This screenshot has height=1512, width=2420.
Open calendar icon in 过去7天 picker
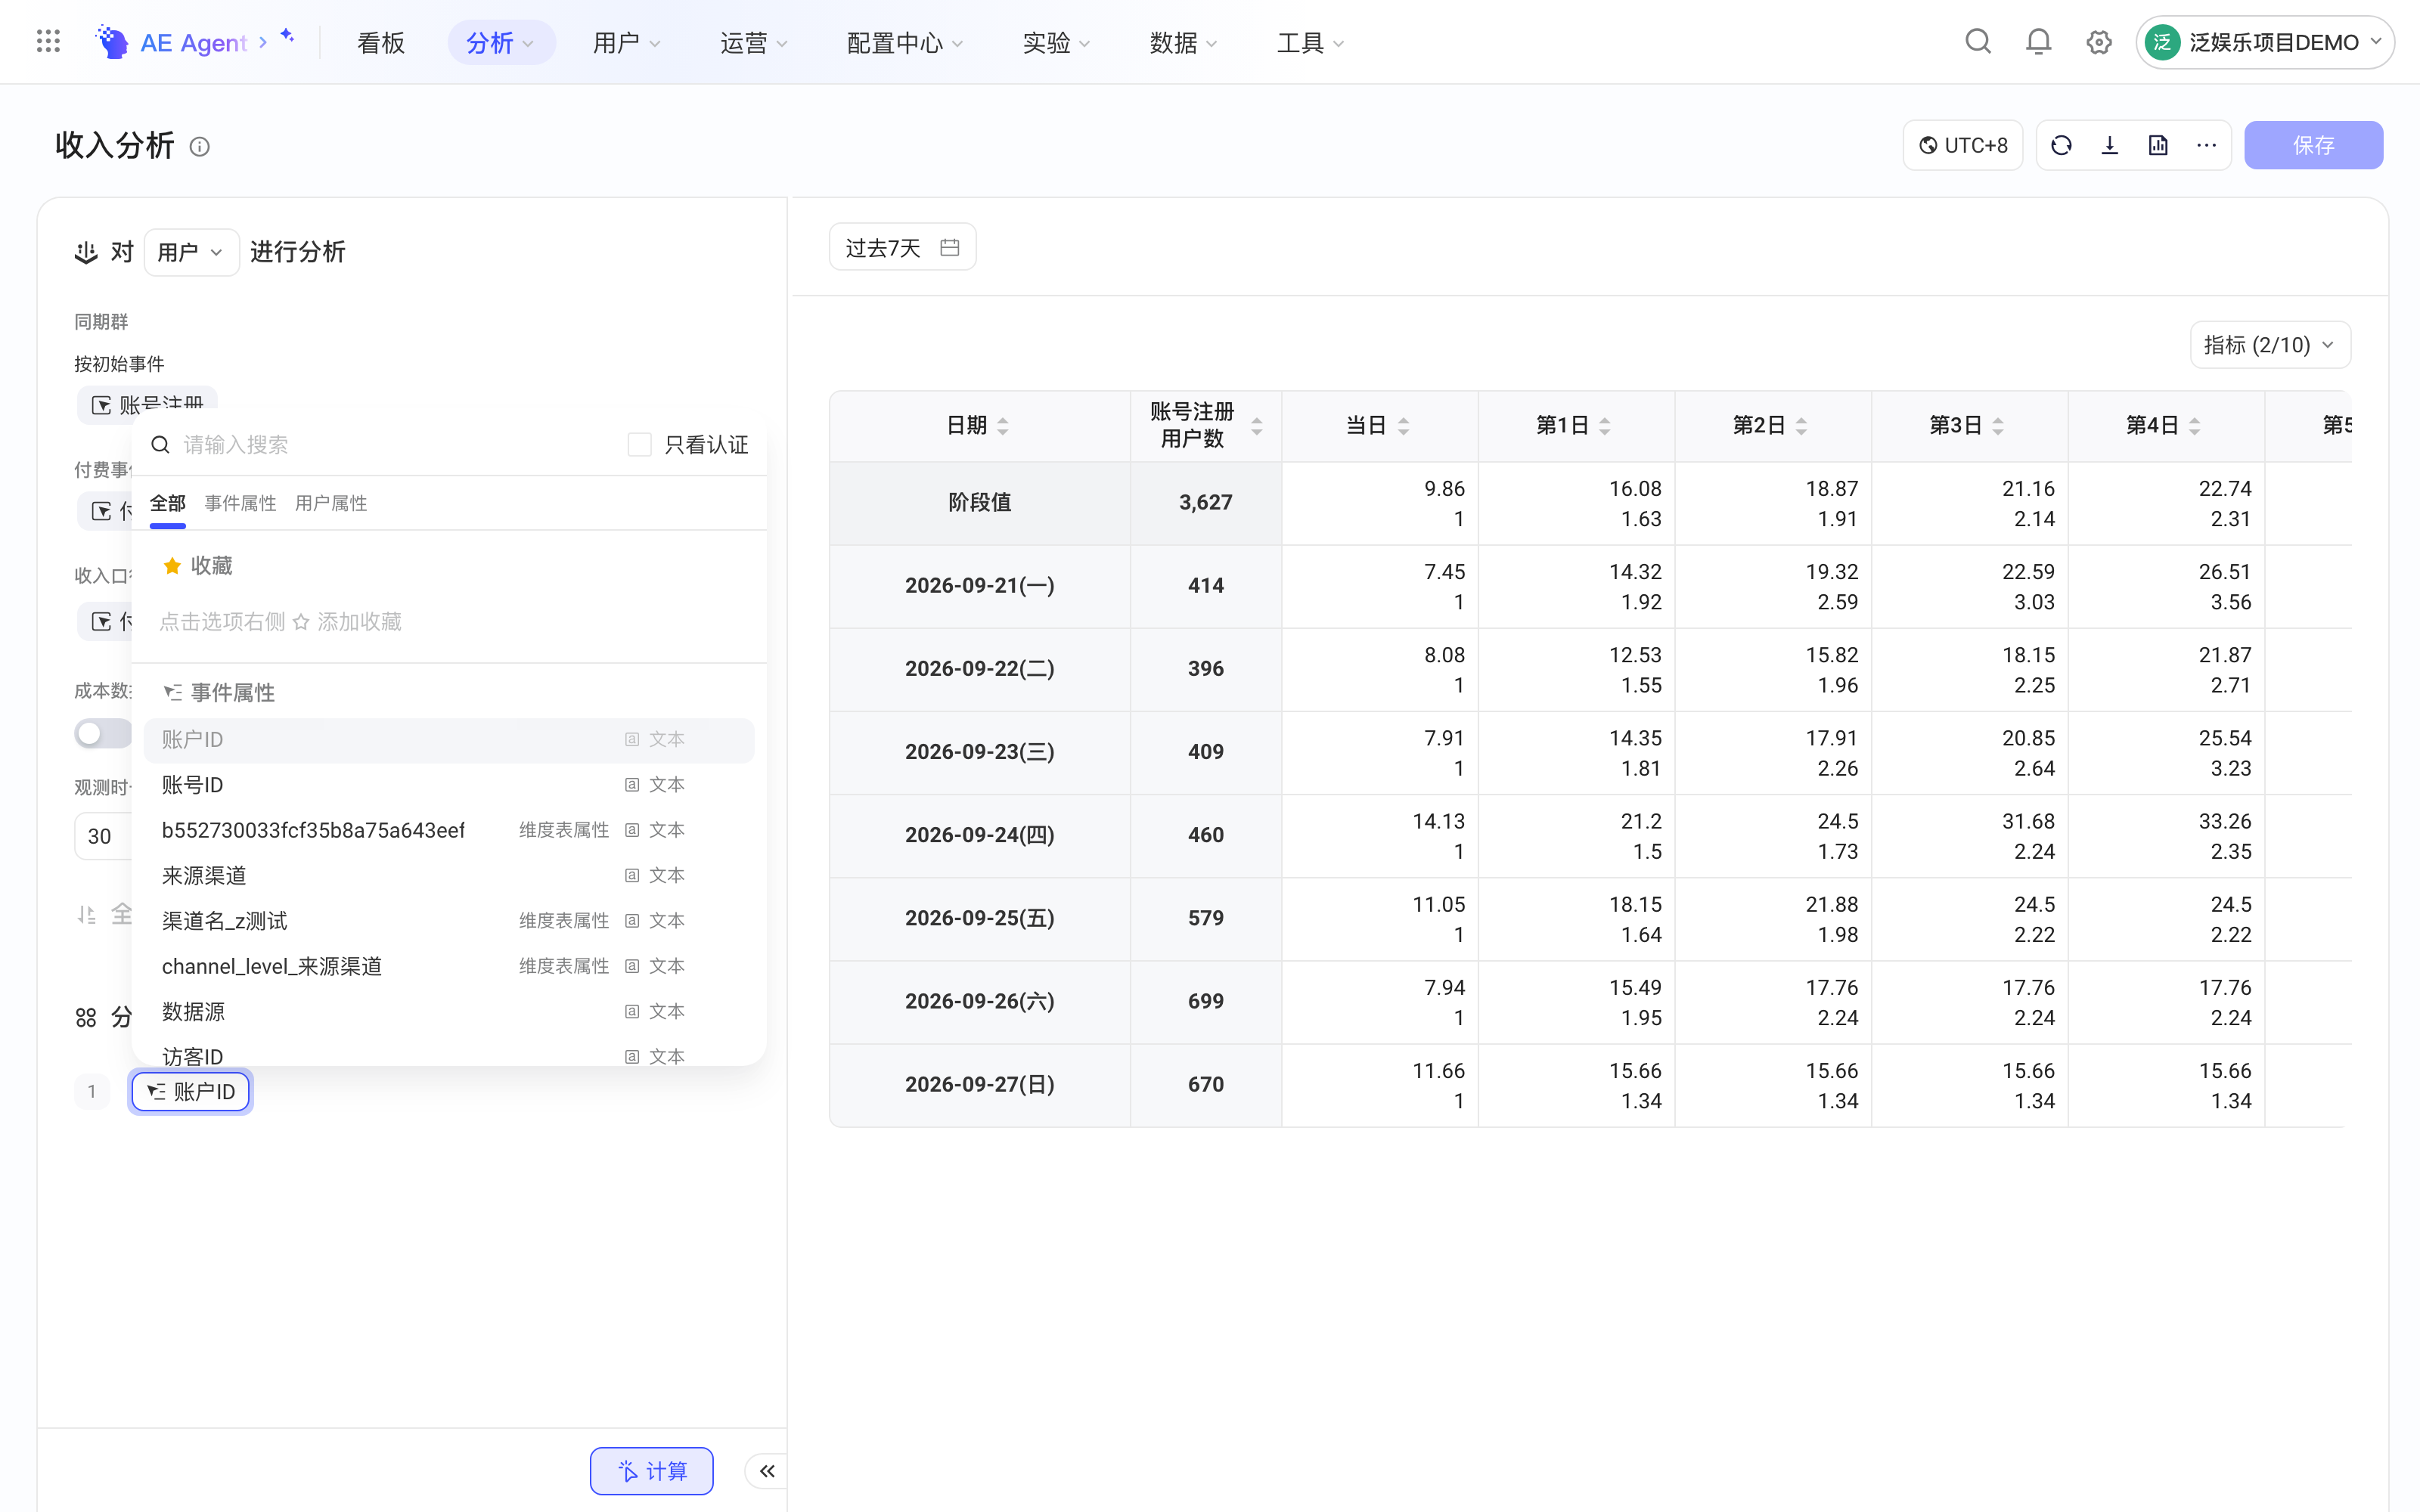(950, 247)
